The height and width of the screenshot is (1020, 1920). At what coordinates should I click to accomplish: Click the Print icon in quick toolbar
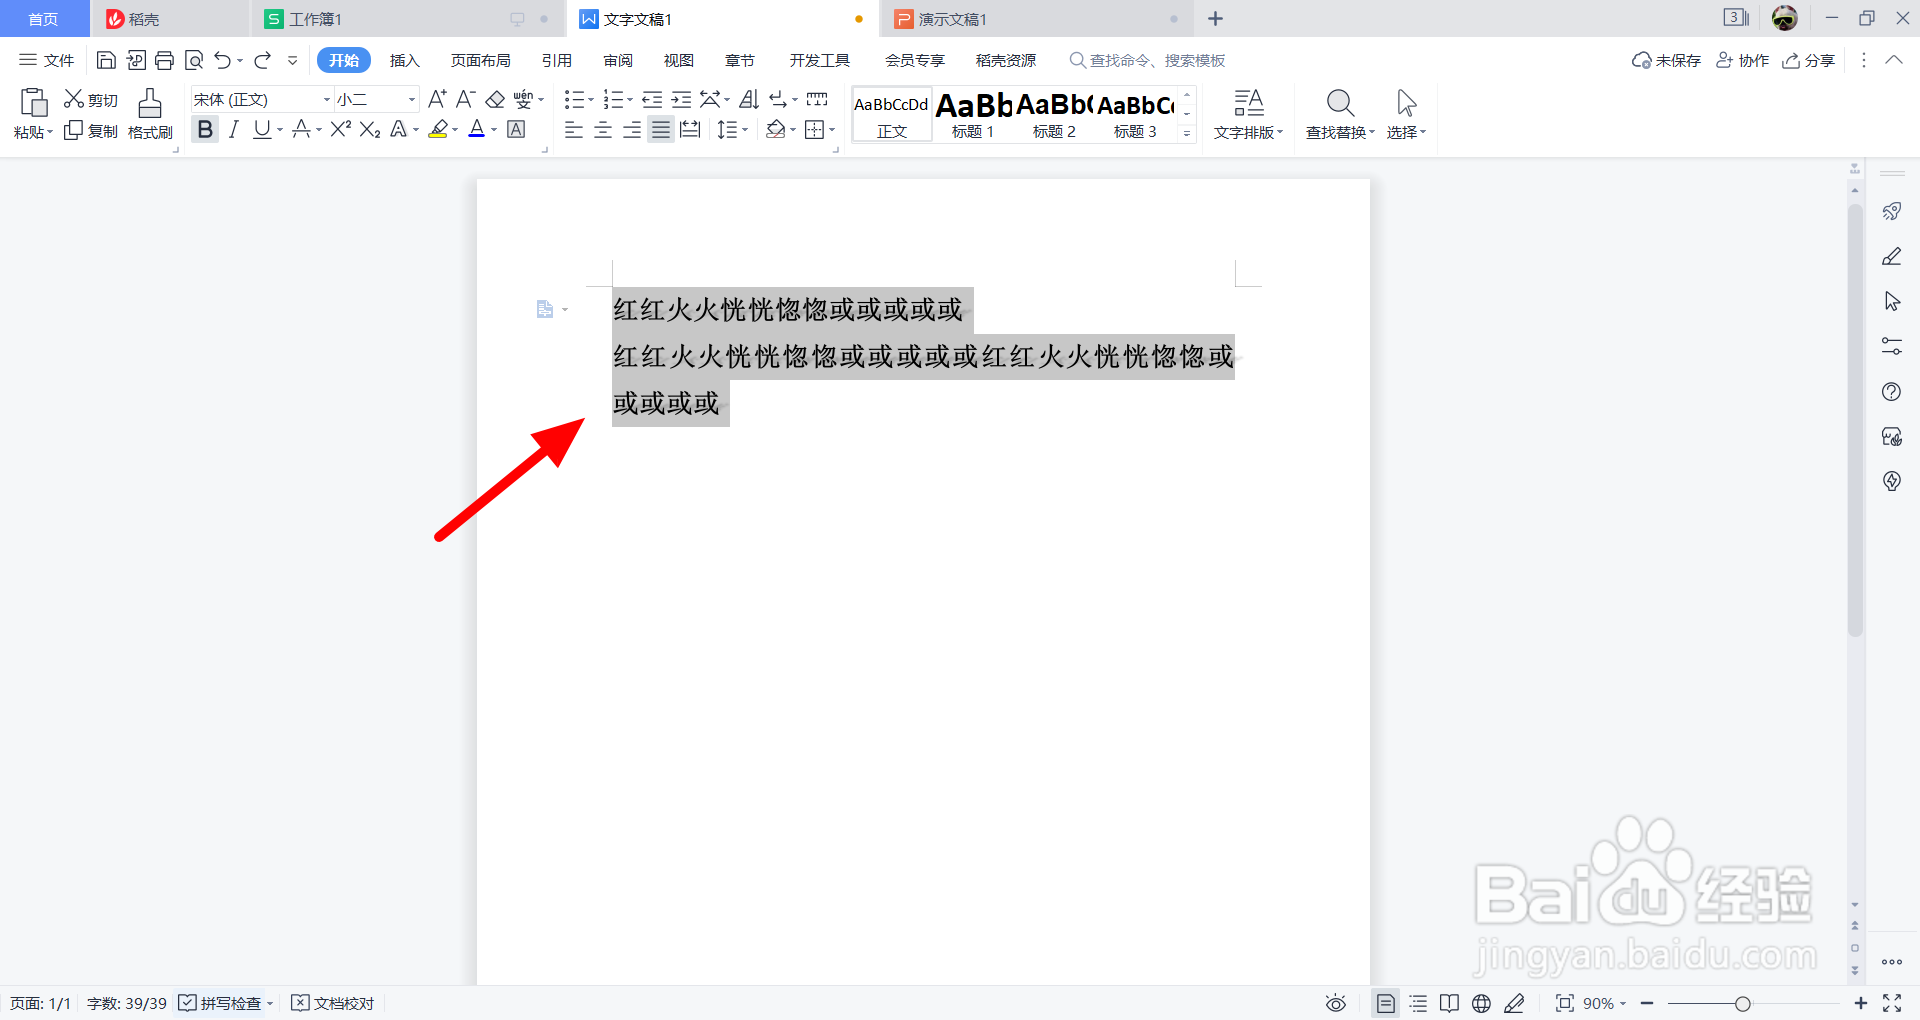[165, 60]
